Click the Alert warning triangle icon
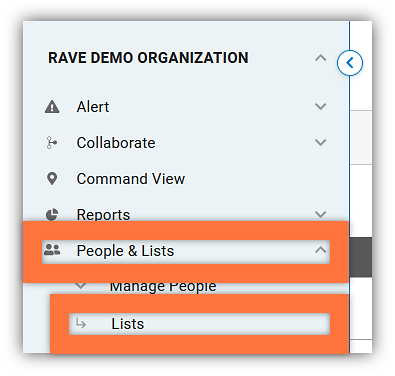 click(x=52, y=107)
